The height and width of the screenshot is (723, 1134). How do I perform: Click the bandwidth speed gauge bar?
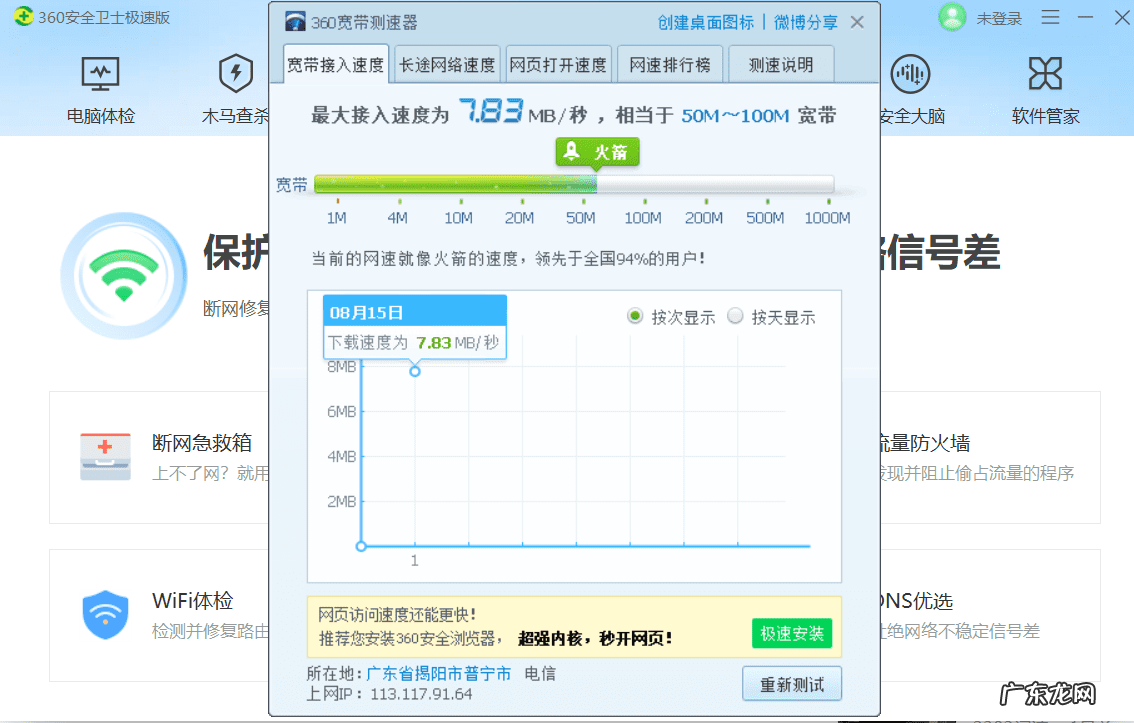pyautogui.click(x=573, y=184)
